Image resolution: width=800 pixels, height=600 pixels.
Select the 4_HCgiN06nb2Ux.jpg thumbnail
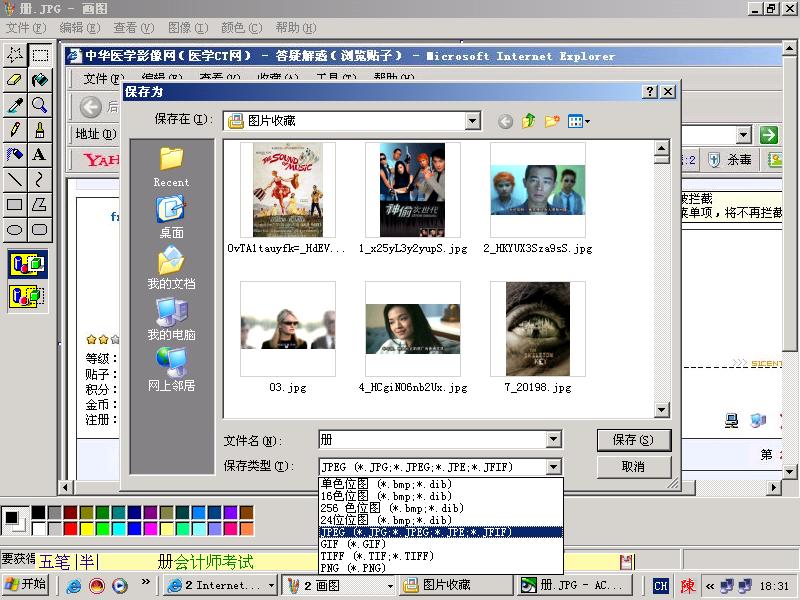click(413, 329)
